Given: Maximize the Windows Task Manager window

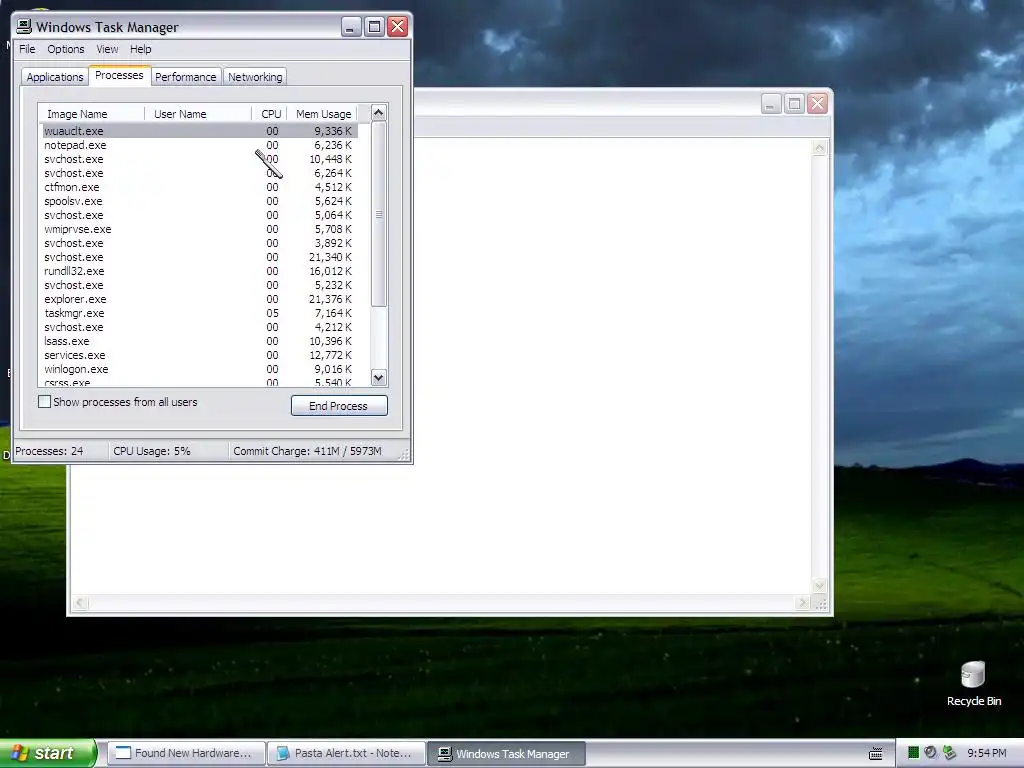Looking at the screenshot, I should click(x=374, y=27).
